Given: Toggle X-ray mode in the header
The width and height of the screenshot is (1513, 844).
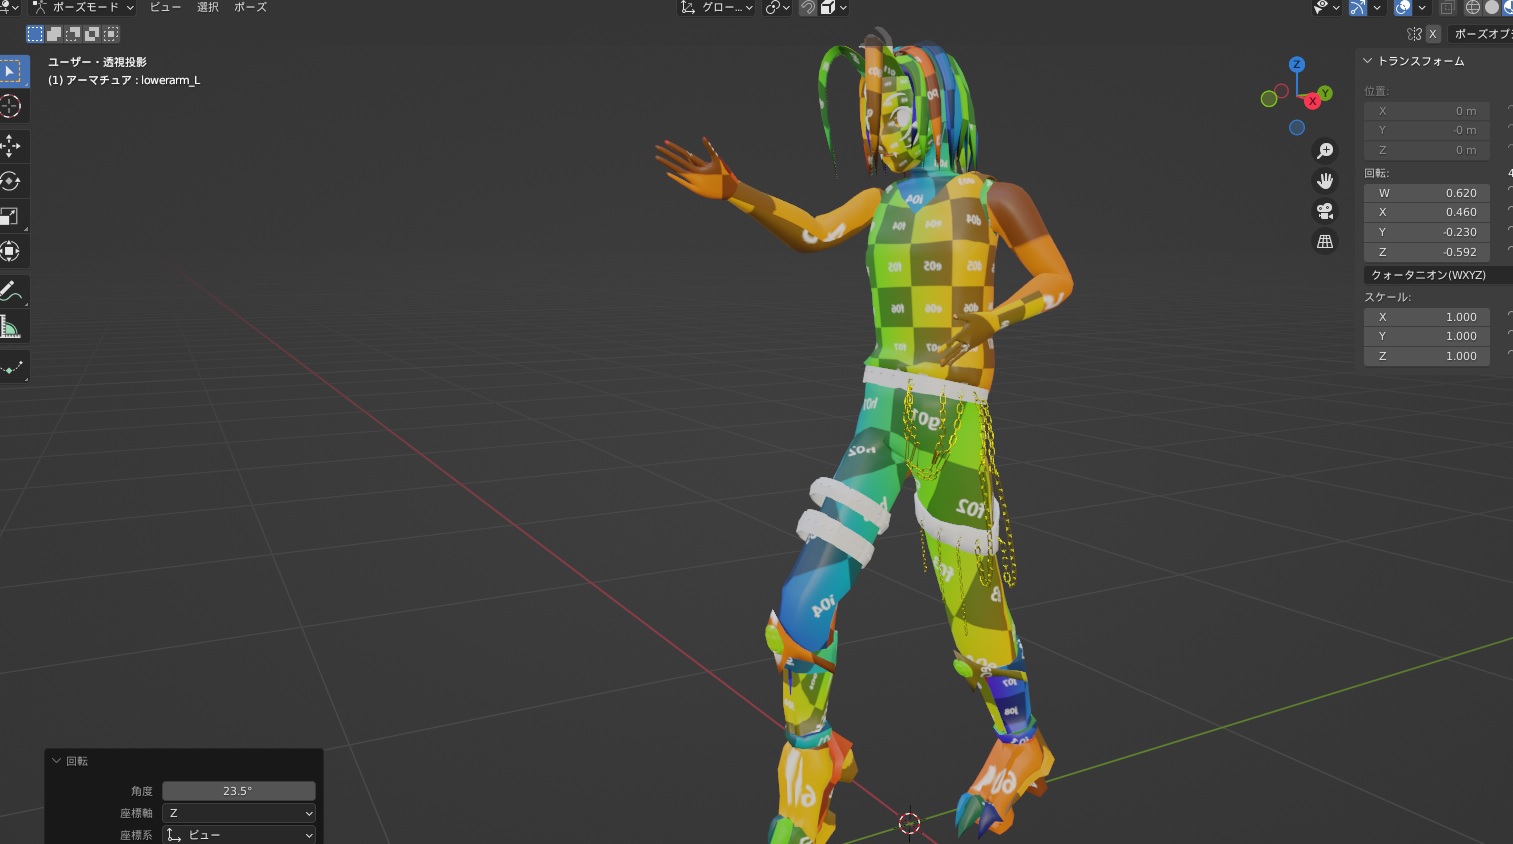Looking at the screenshot, I should [1445, 7].
